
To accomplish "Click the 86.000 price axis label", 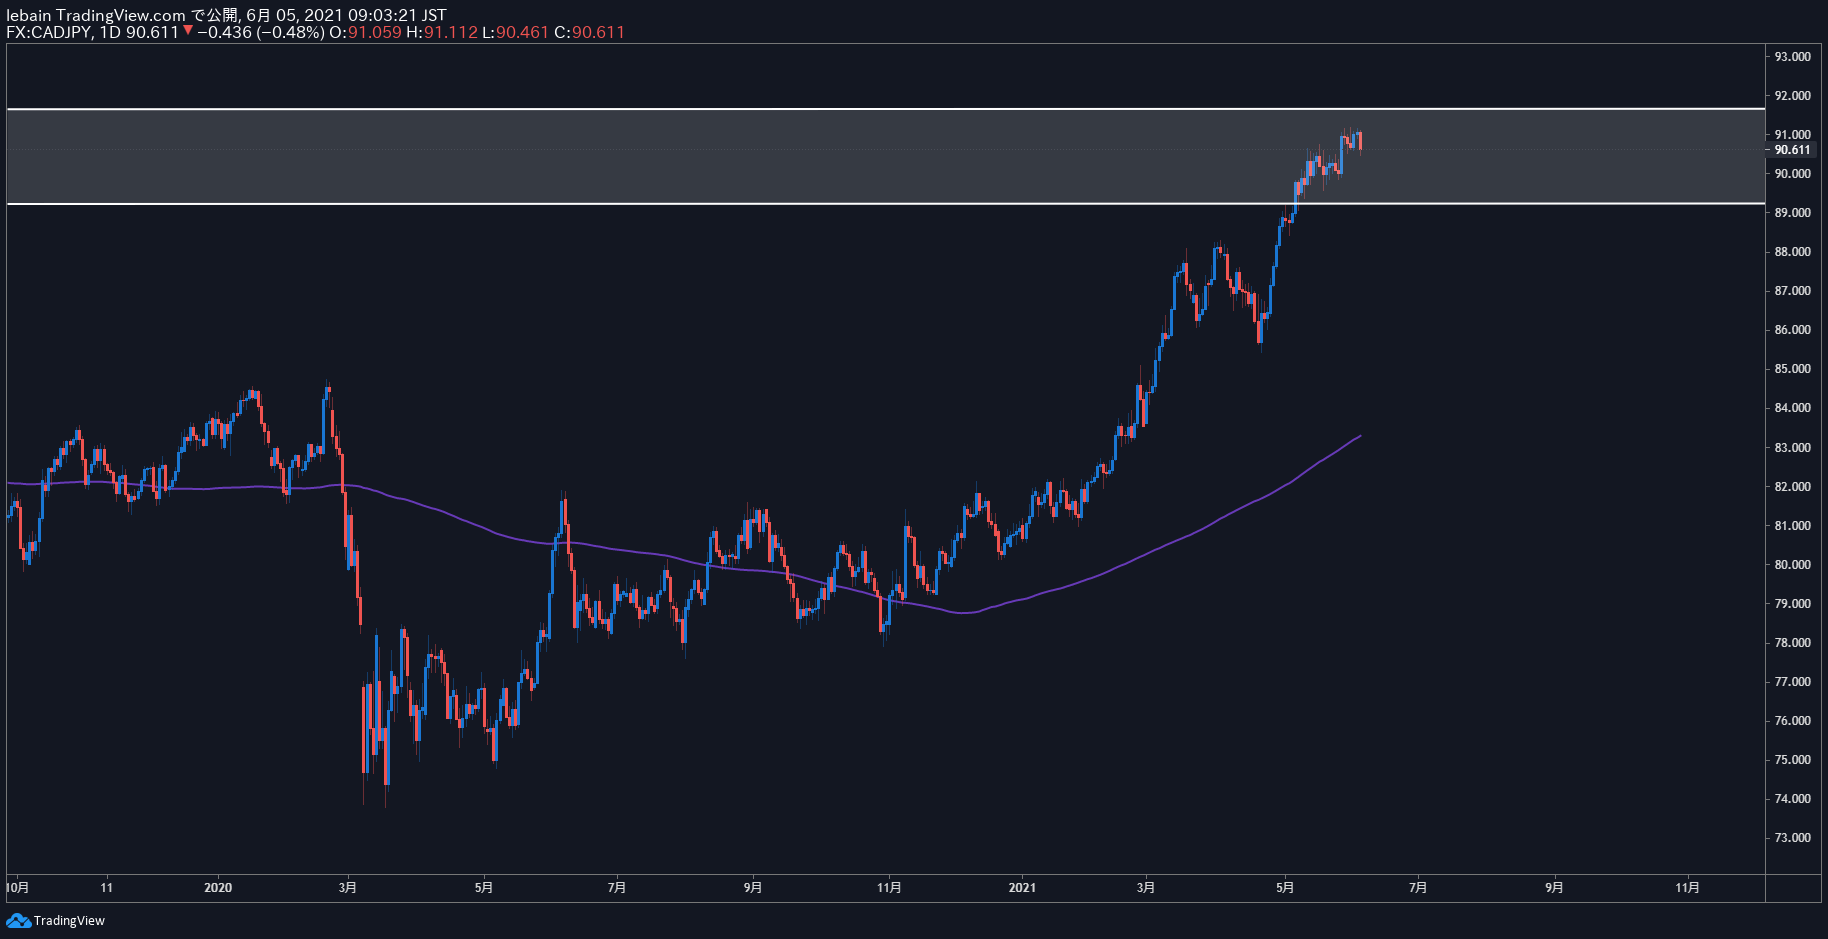I will [1792, 330].
